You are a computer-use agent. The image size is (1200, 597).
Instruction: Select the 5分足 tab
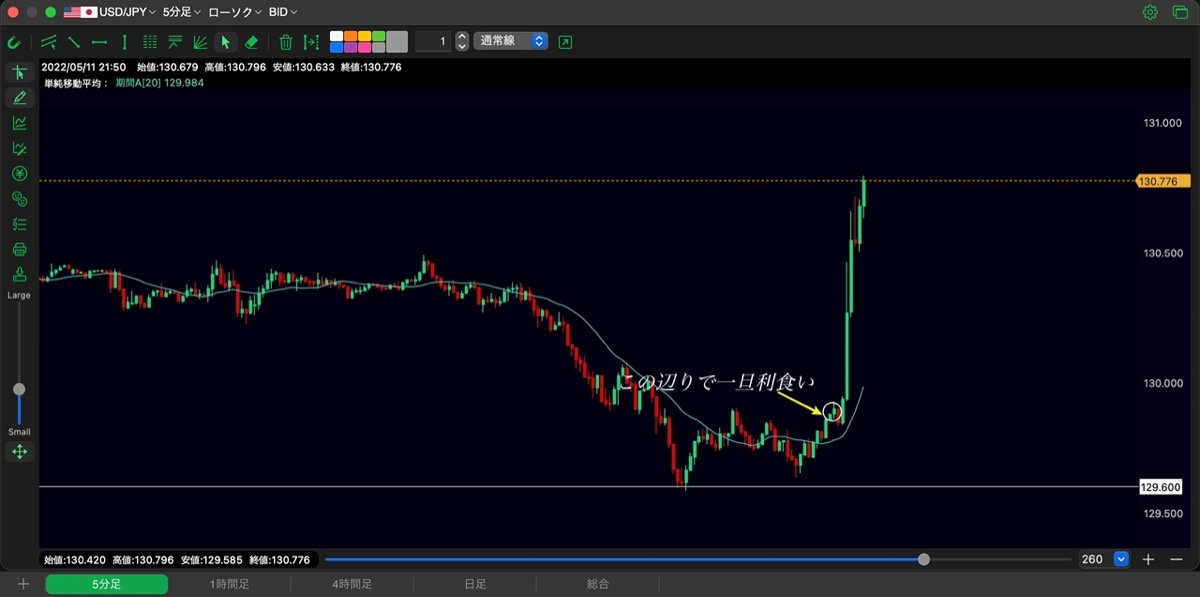[x=107, y=584]
